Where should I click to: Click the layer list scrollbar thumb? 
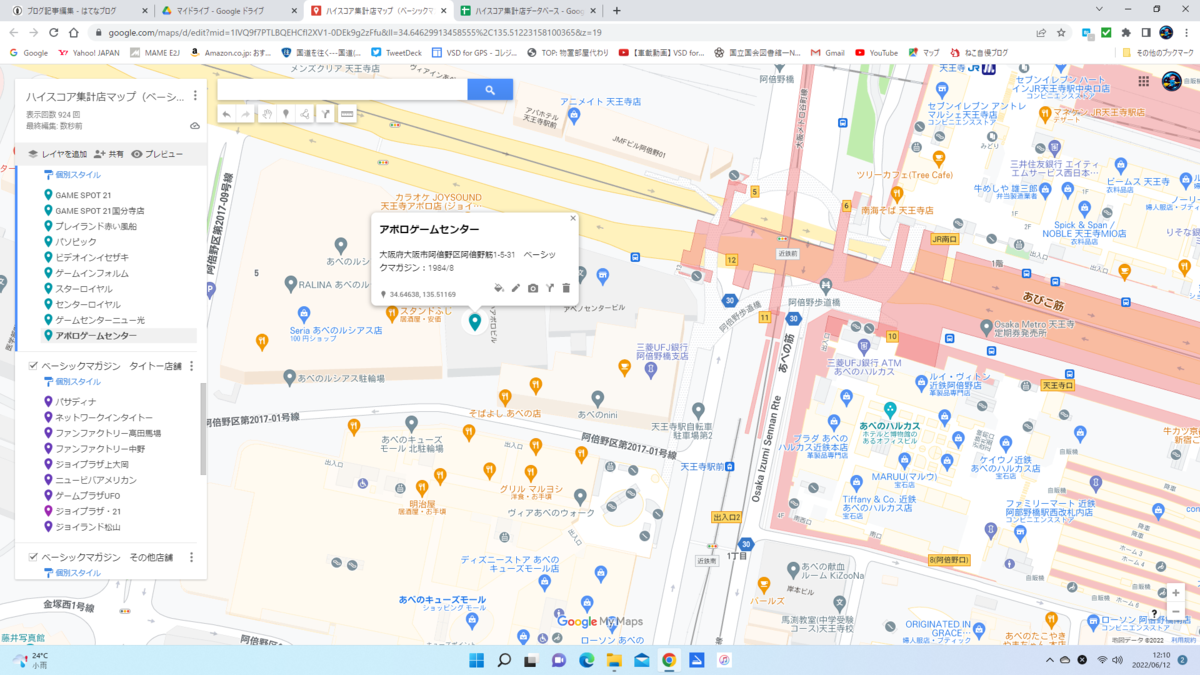click(204, 429)
